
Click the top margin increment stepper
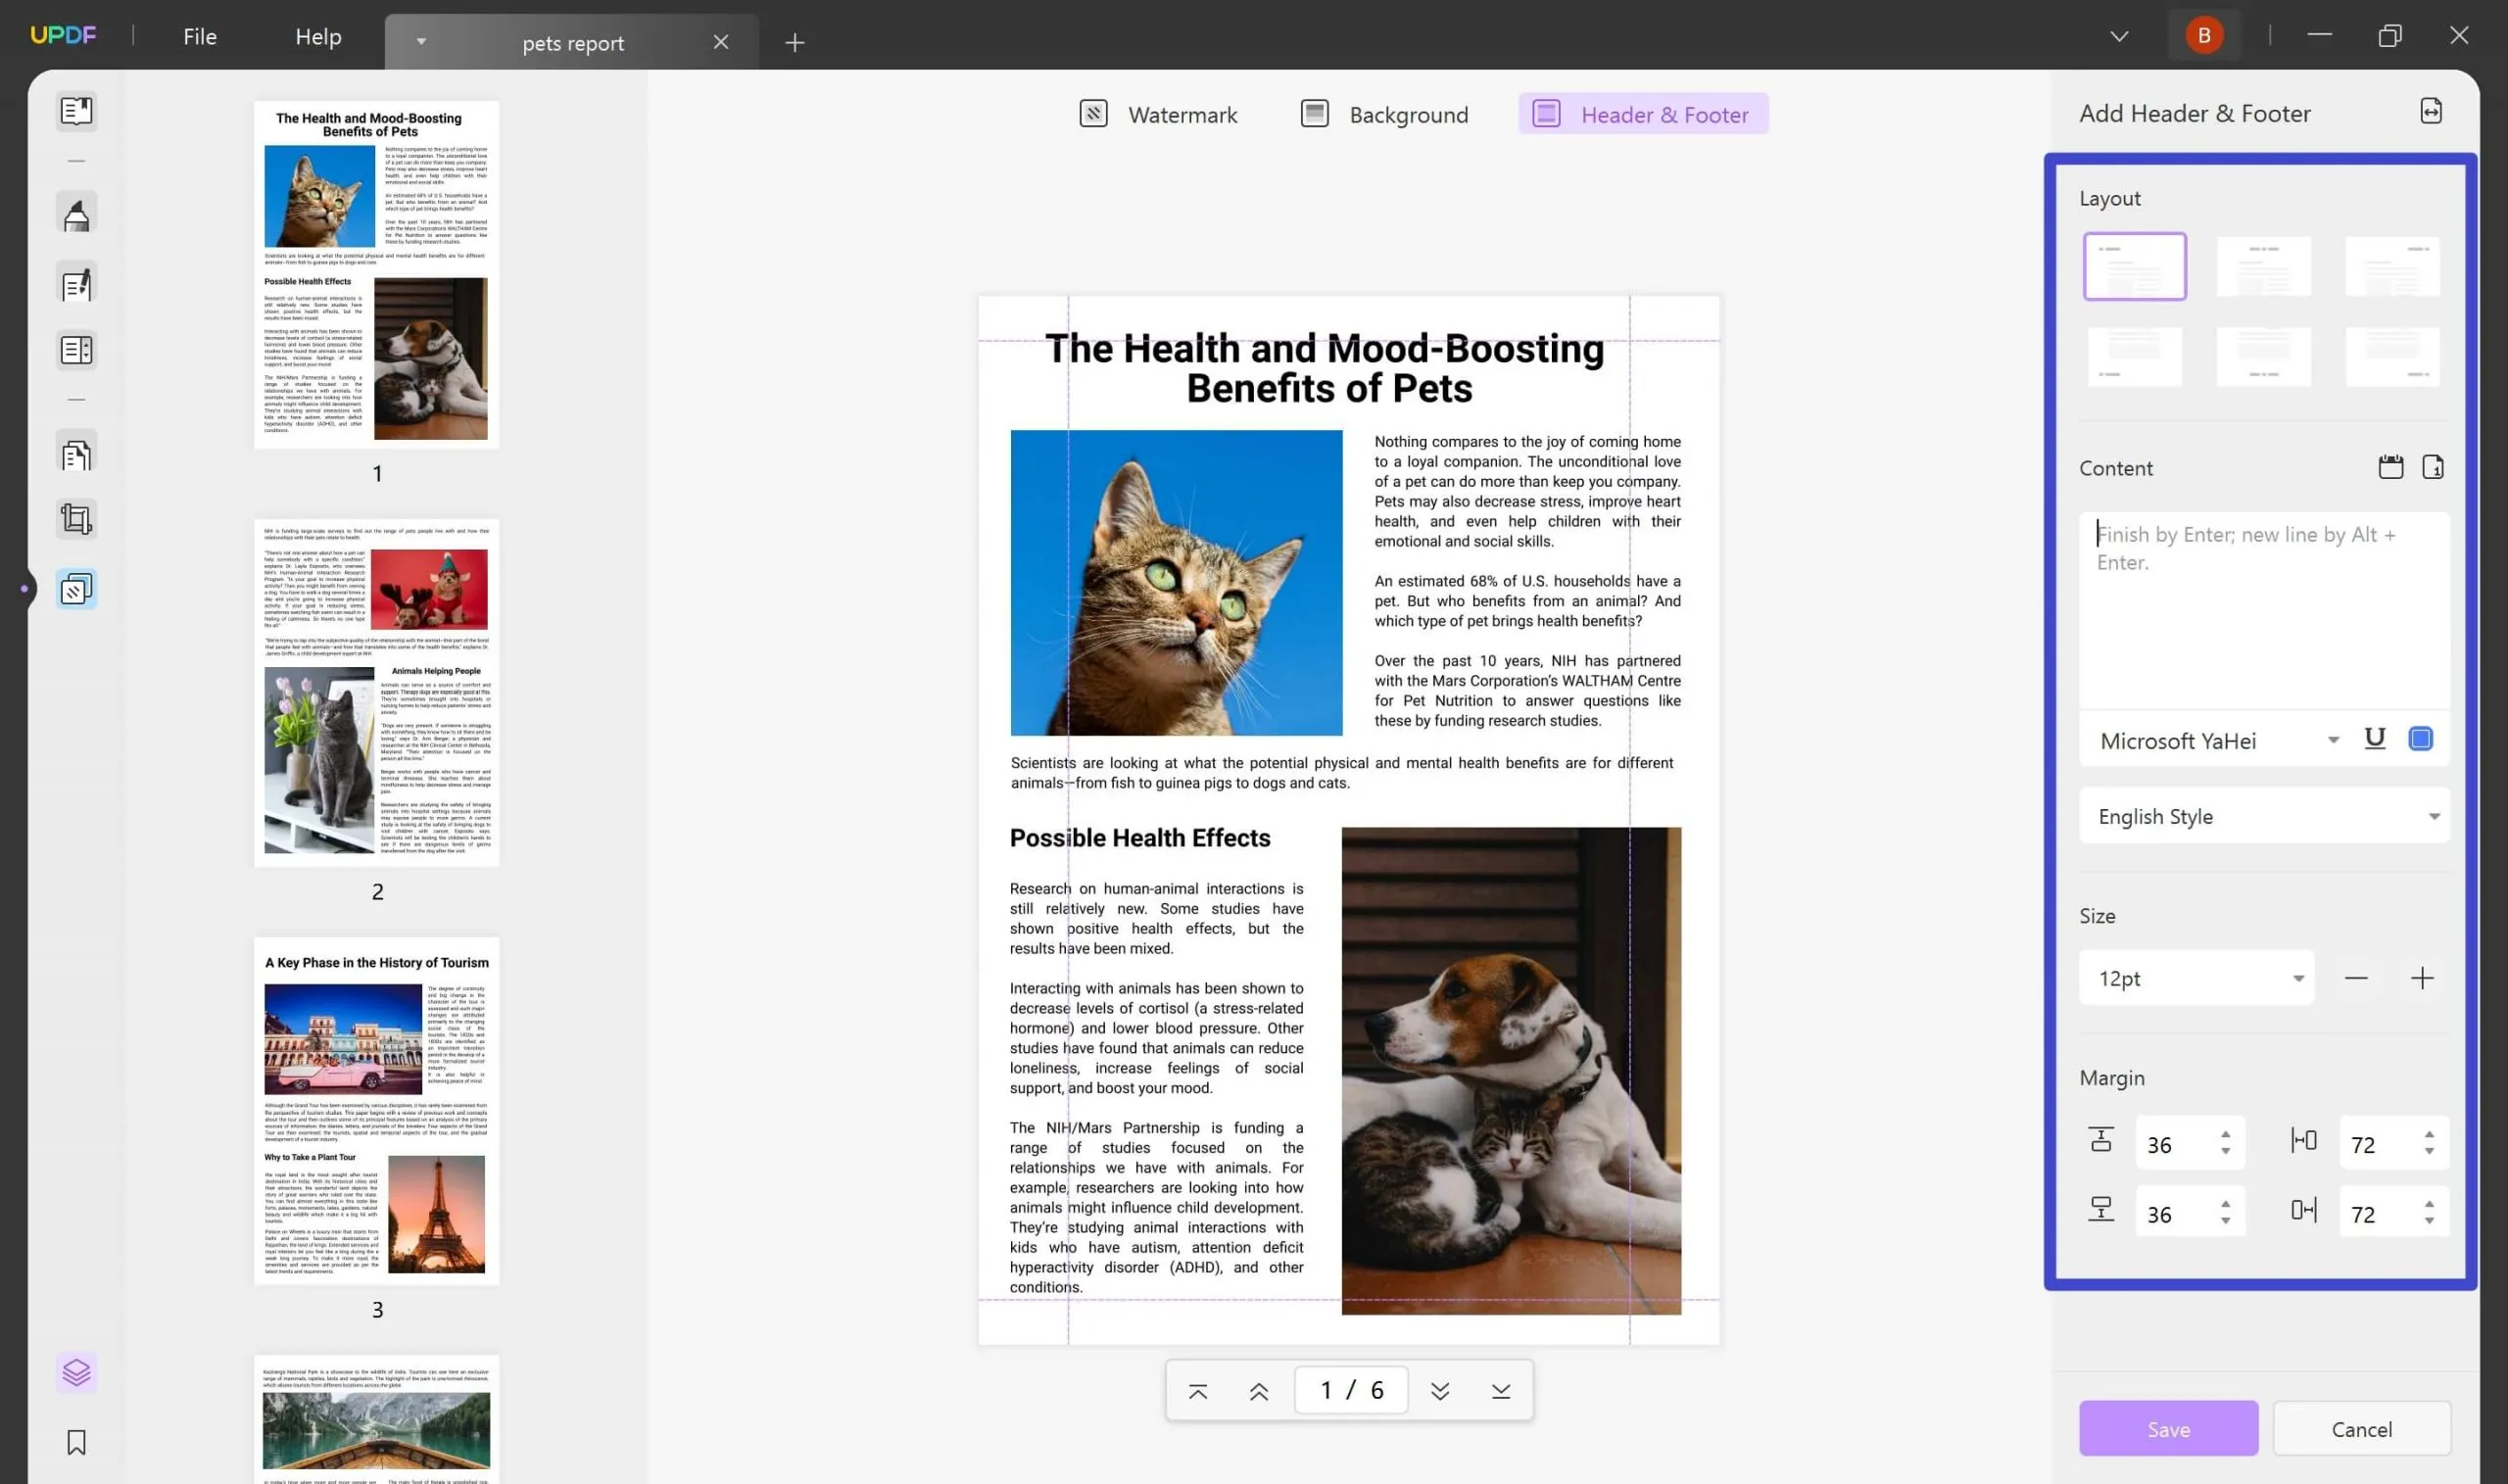(2224, 1130)
